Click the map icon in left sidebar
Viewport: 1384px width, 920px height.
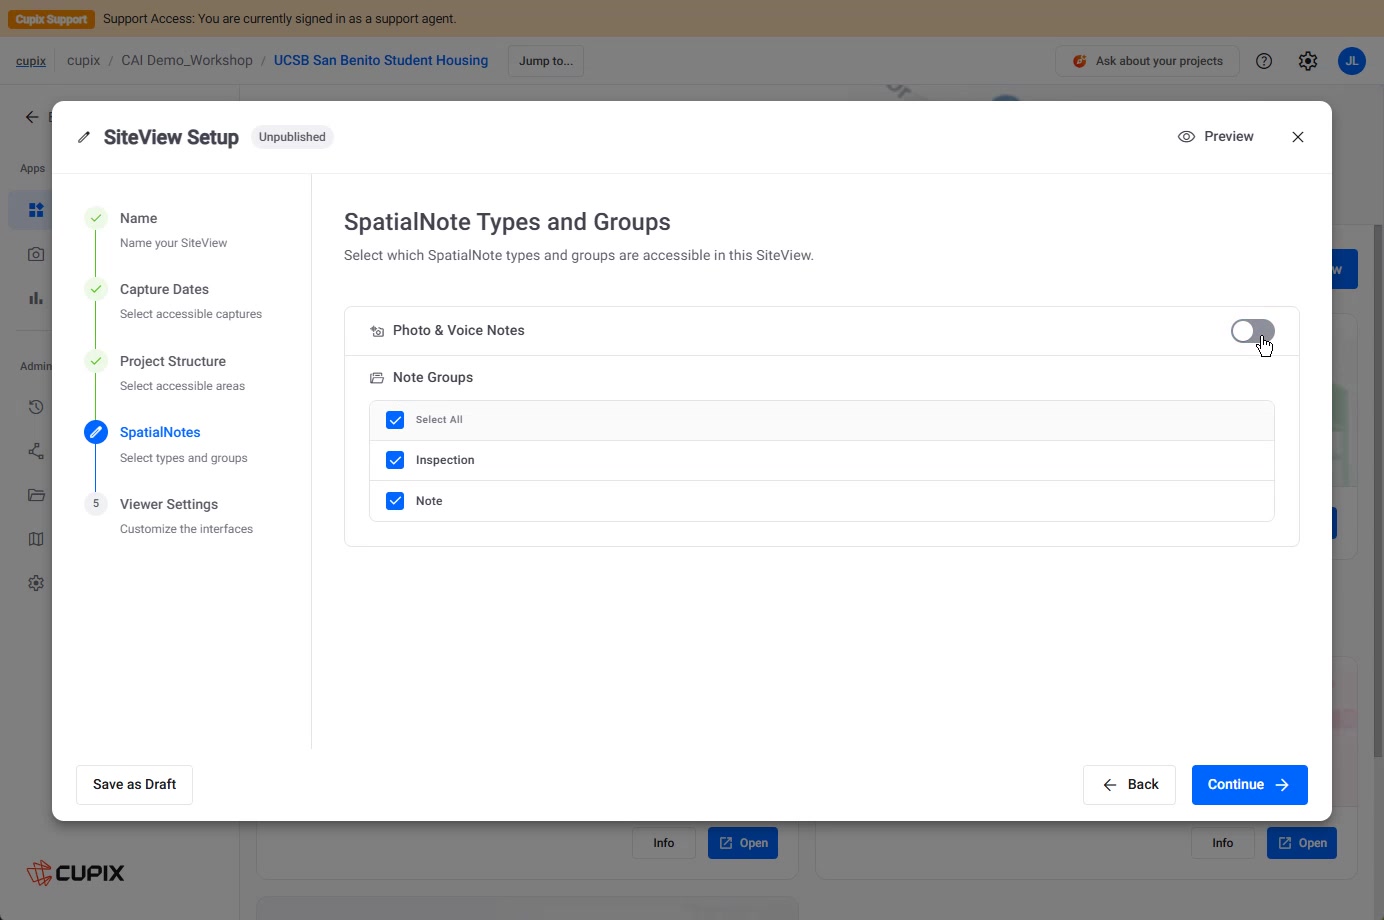(x=36, y=539)
